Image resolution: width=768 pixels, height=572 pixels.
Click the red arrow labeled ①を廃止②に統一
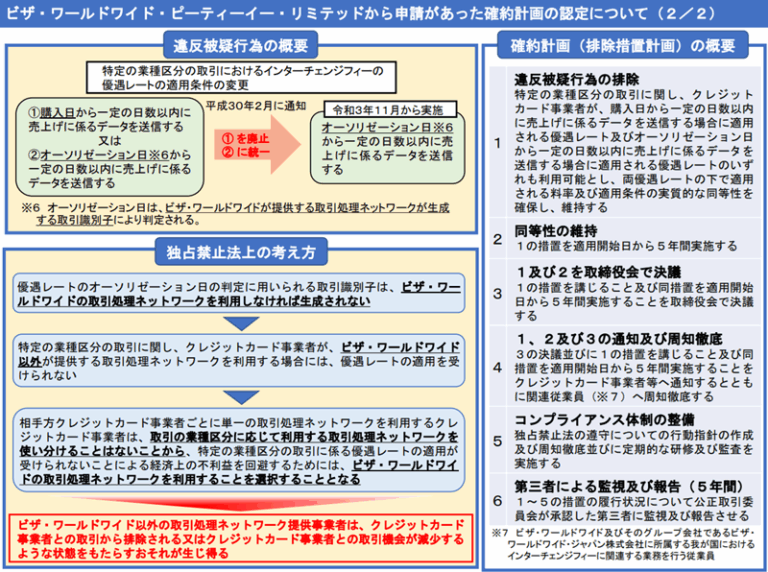pyautogui.click(x=257, y=145)
